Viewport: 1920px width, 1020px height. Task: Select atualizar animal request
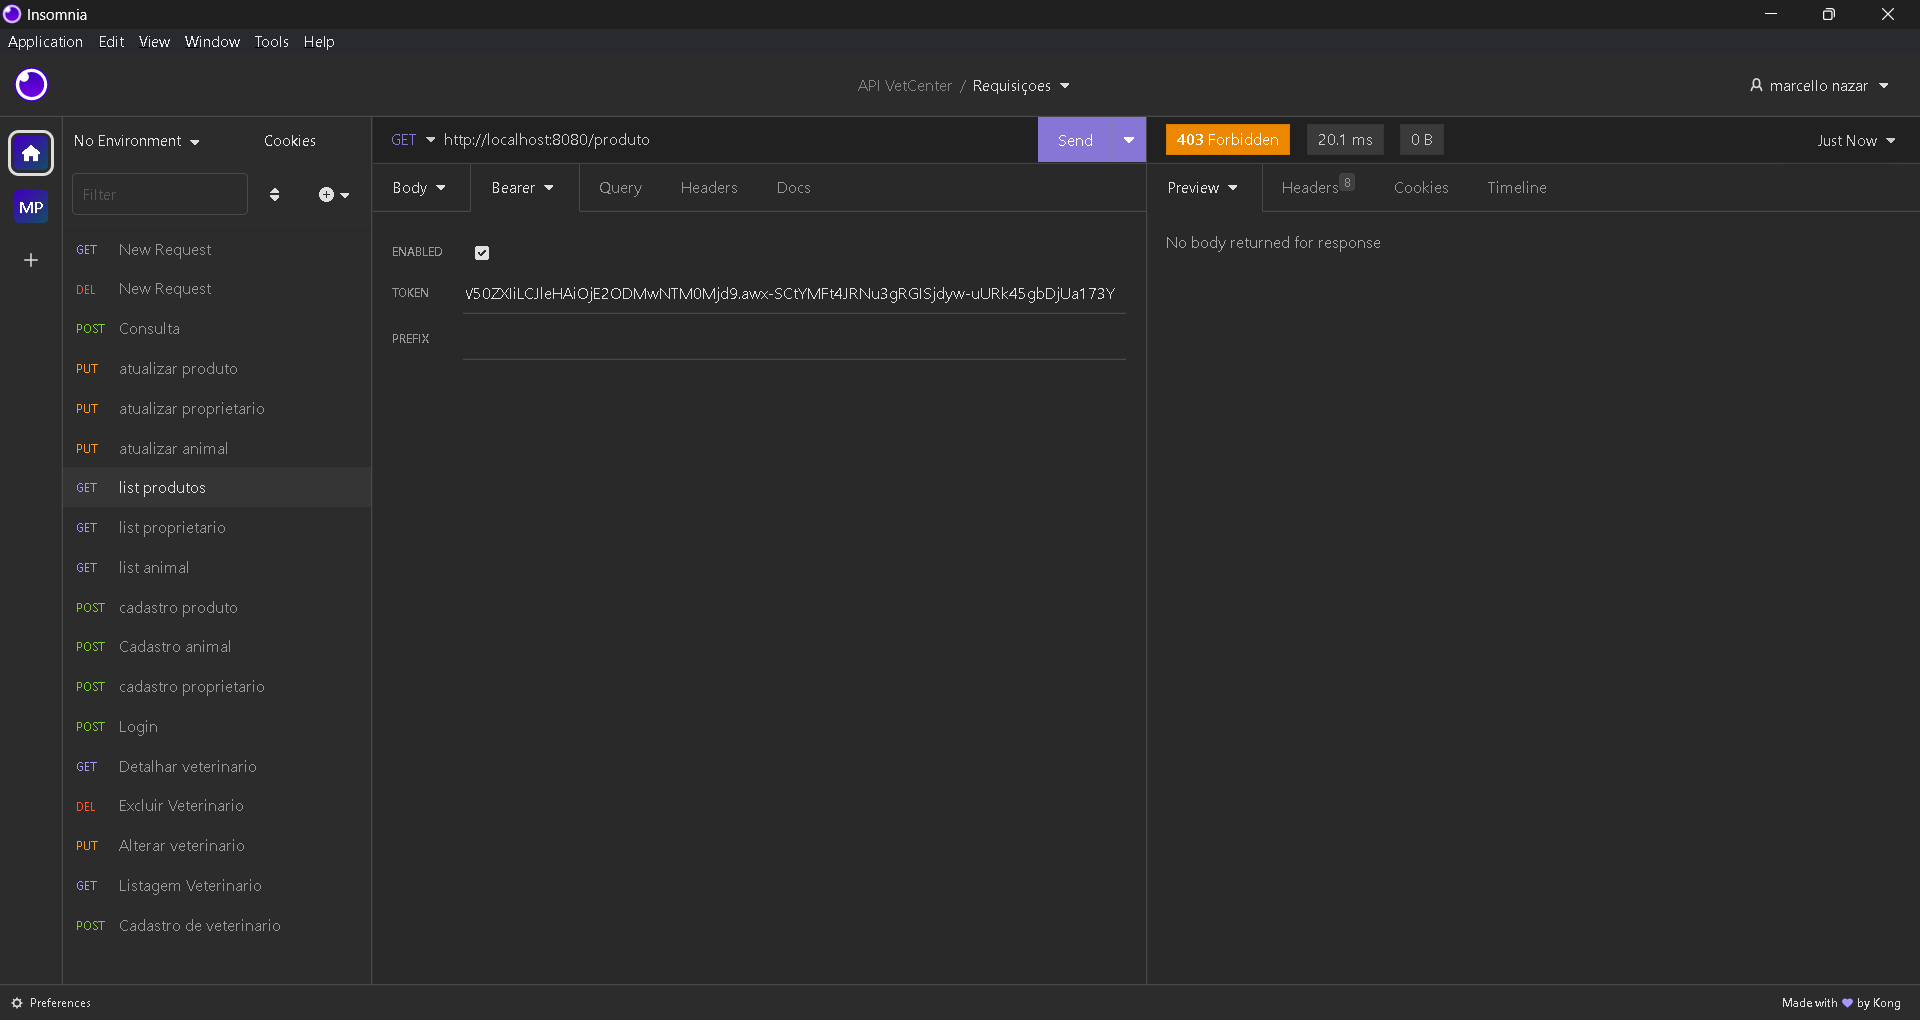(217, 449)
